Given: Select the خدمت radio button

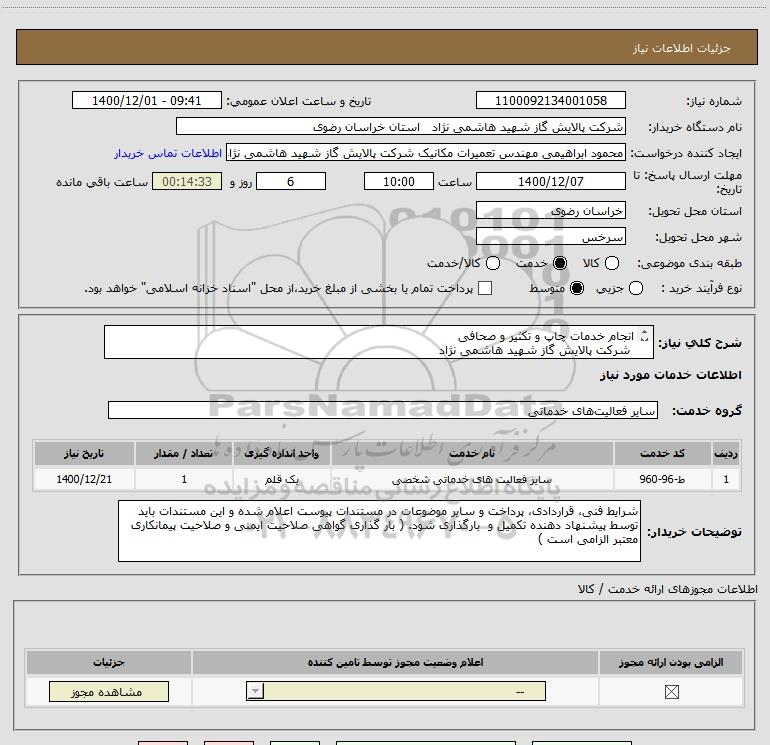Looking at the screenshot, I should click(559, 263).
